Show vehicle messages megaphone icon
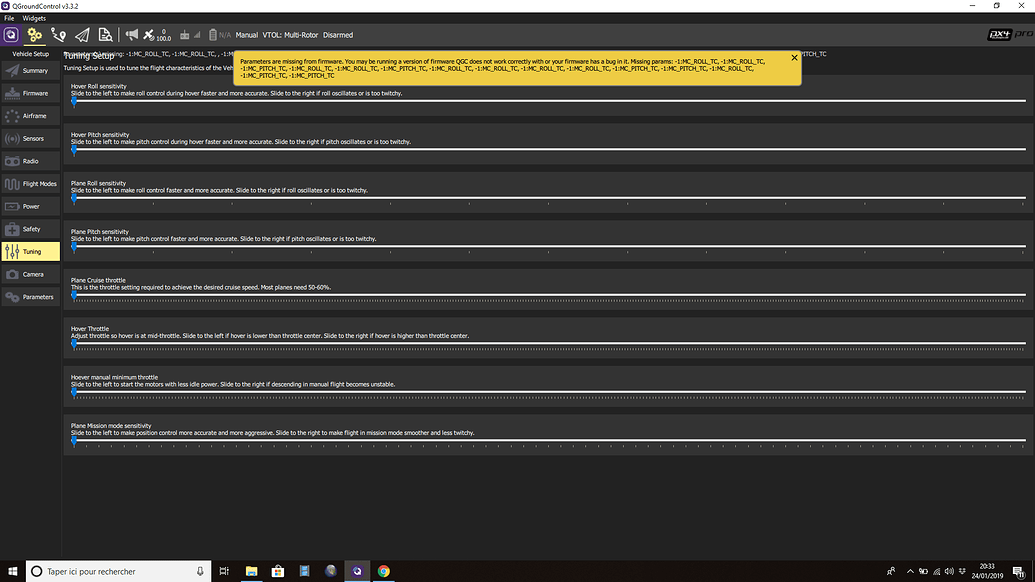Image resolution: width=1035 pixels, height=582 pixels. point(132,35)
